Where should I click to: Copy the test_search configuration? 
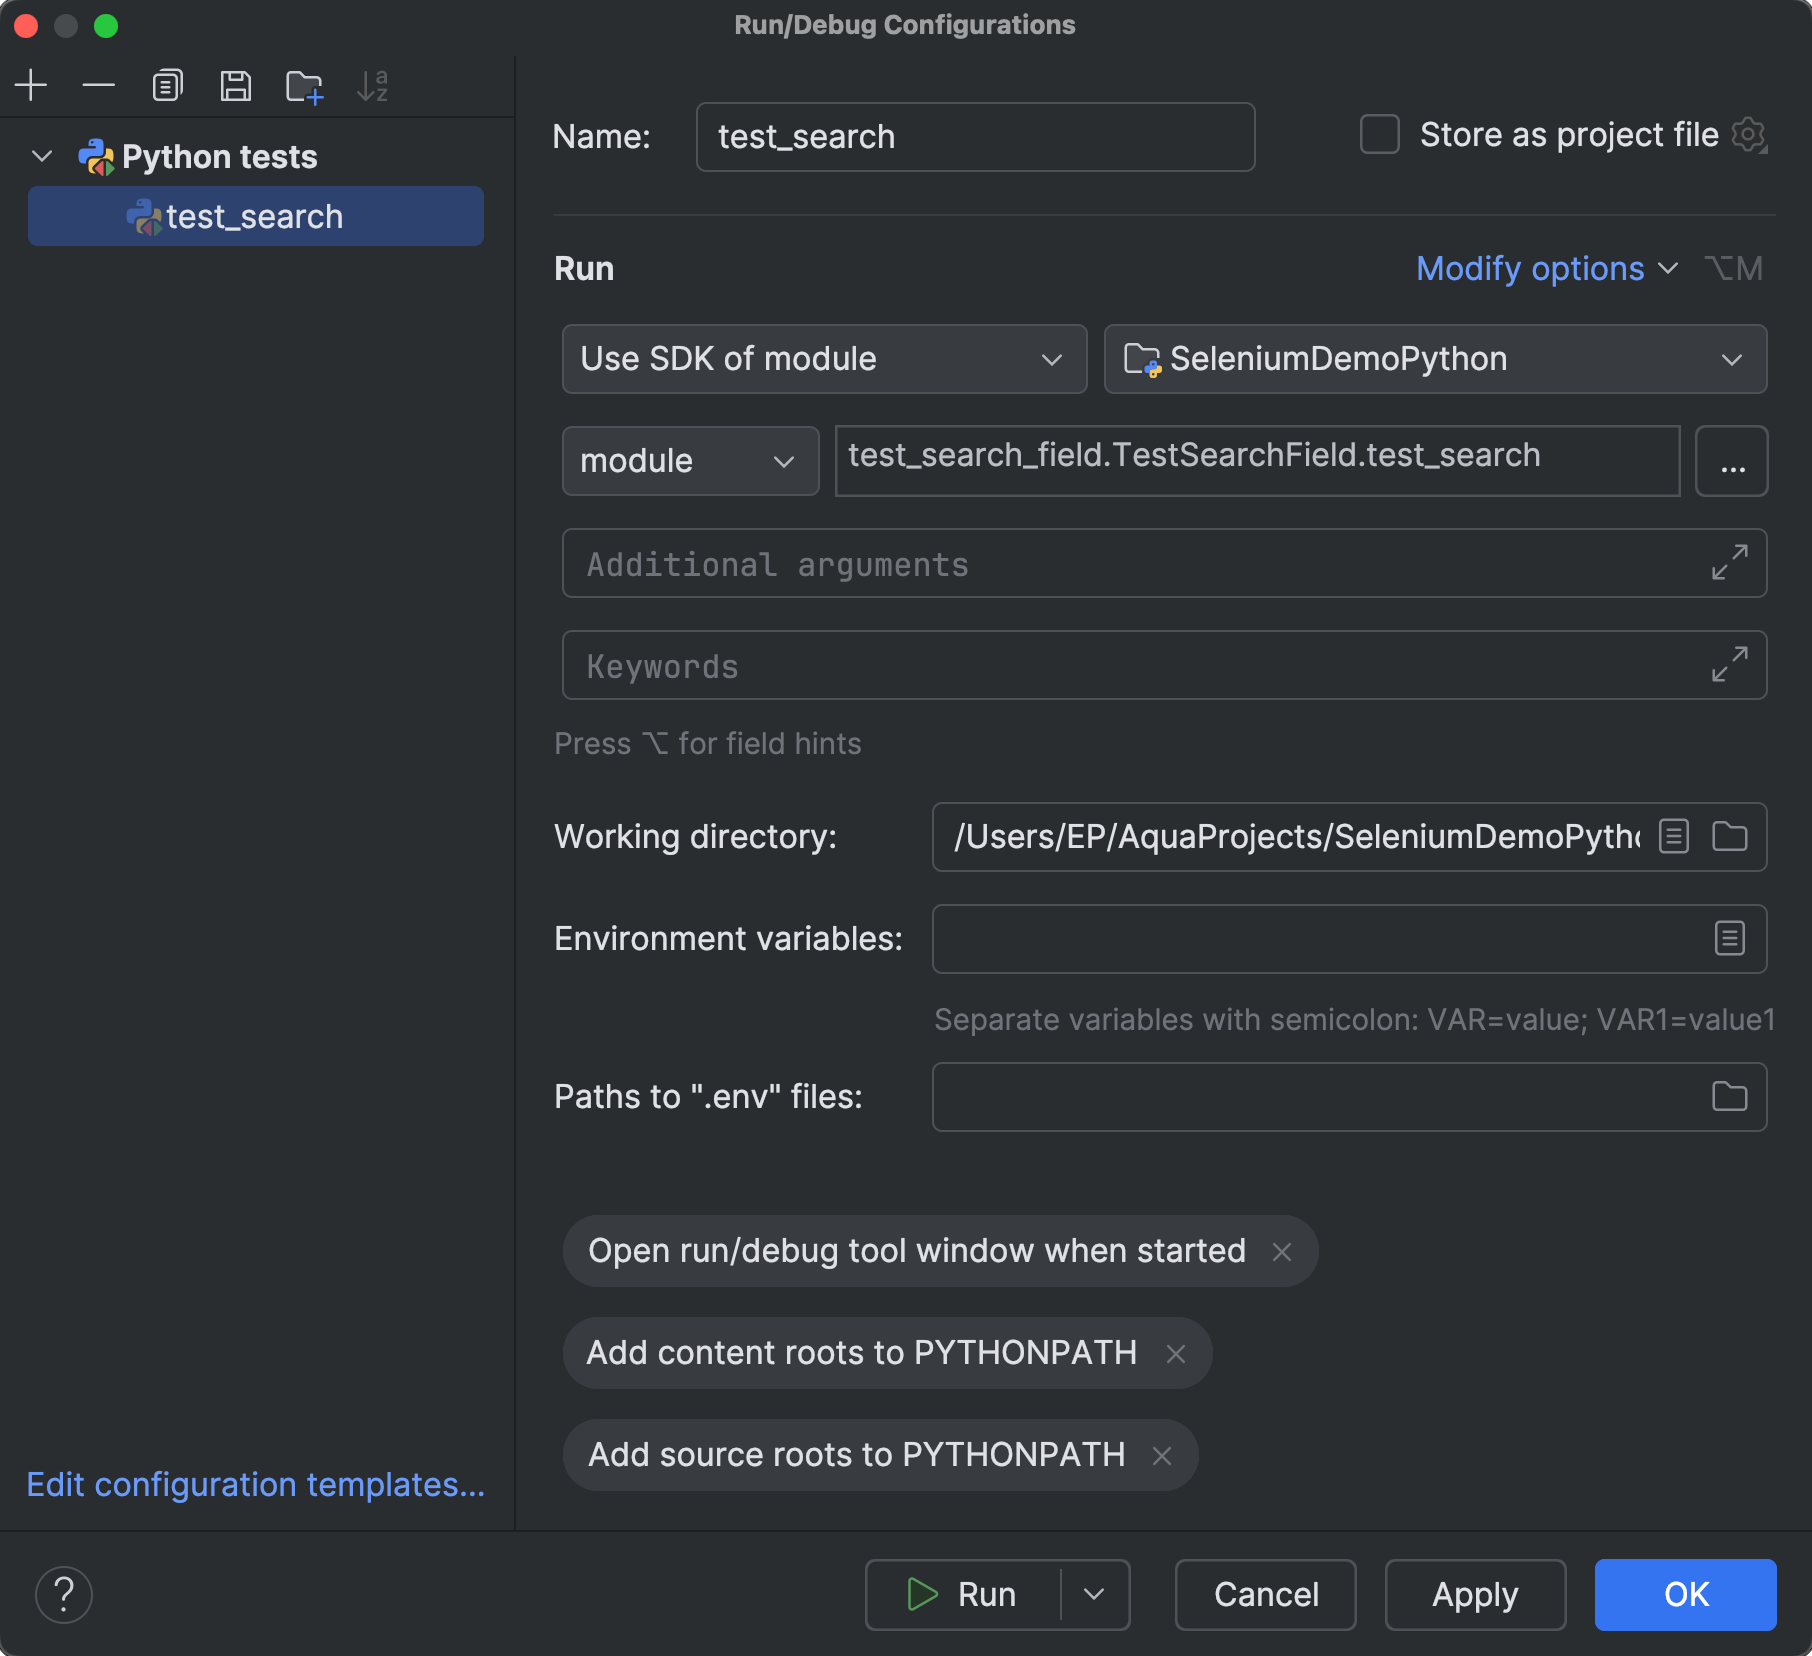click(167, 85)
